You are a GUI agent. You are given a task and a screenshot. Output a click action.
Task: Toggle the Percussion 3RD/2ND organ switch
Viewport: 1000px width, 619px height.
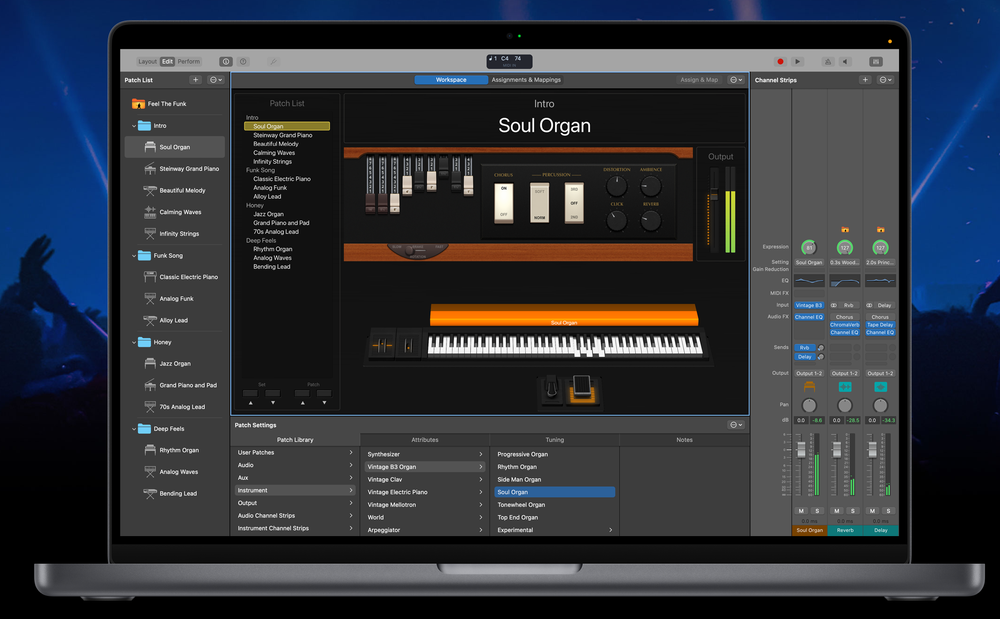point(574,203)
